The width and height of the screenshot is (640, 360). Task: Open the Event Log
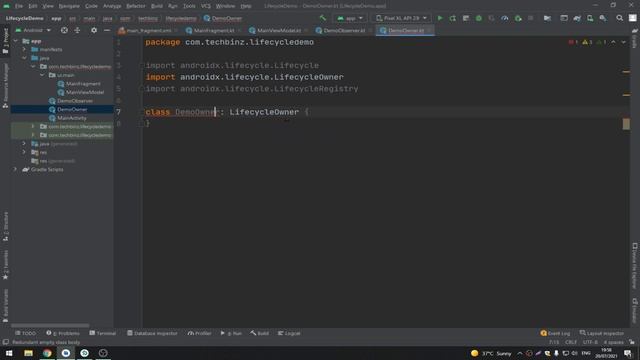pyautogui.click(x=555, y=333)
